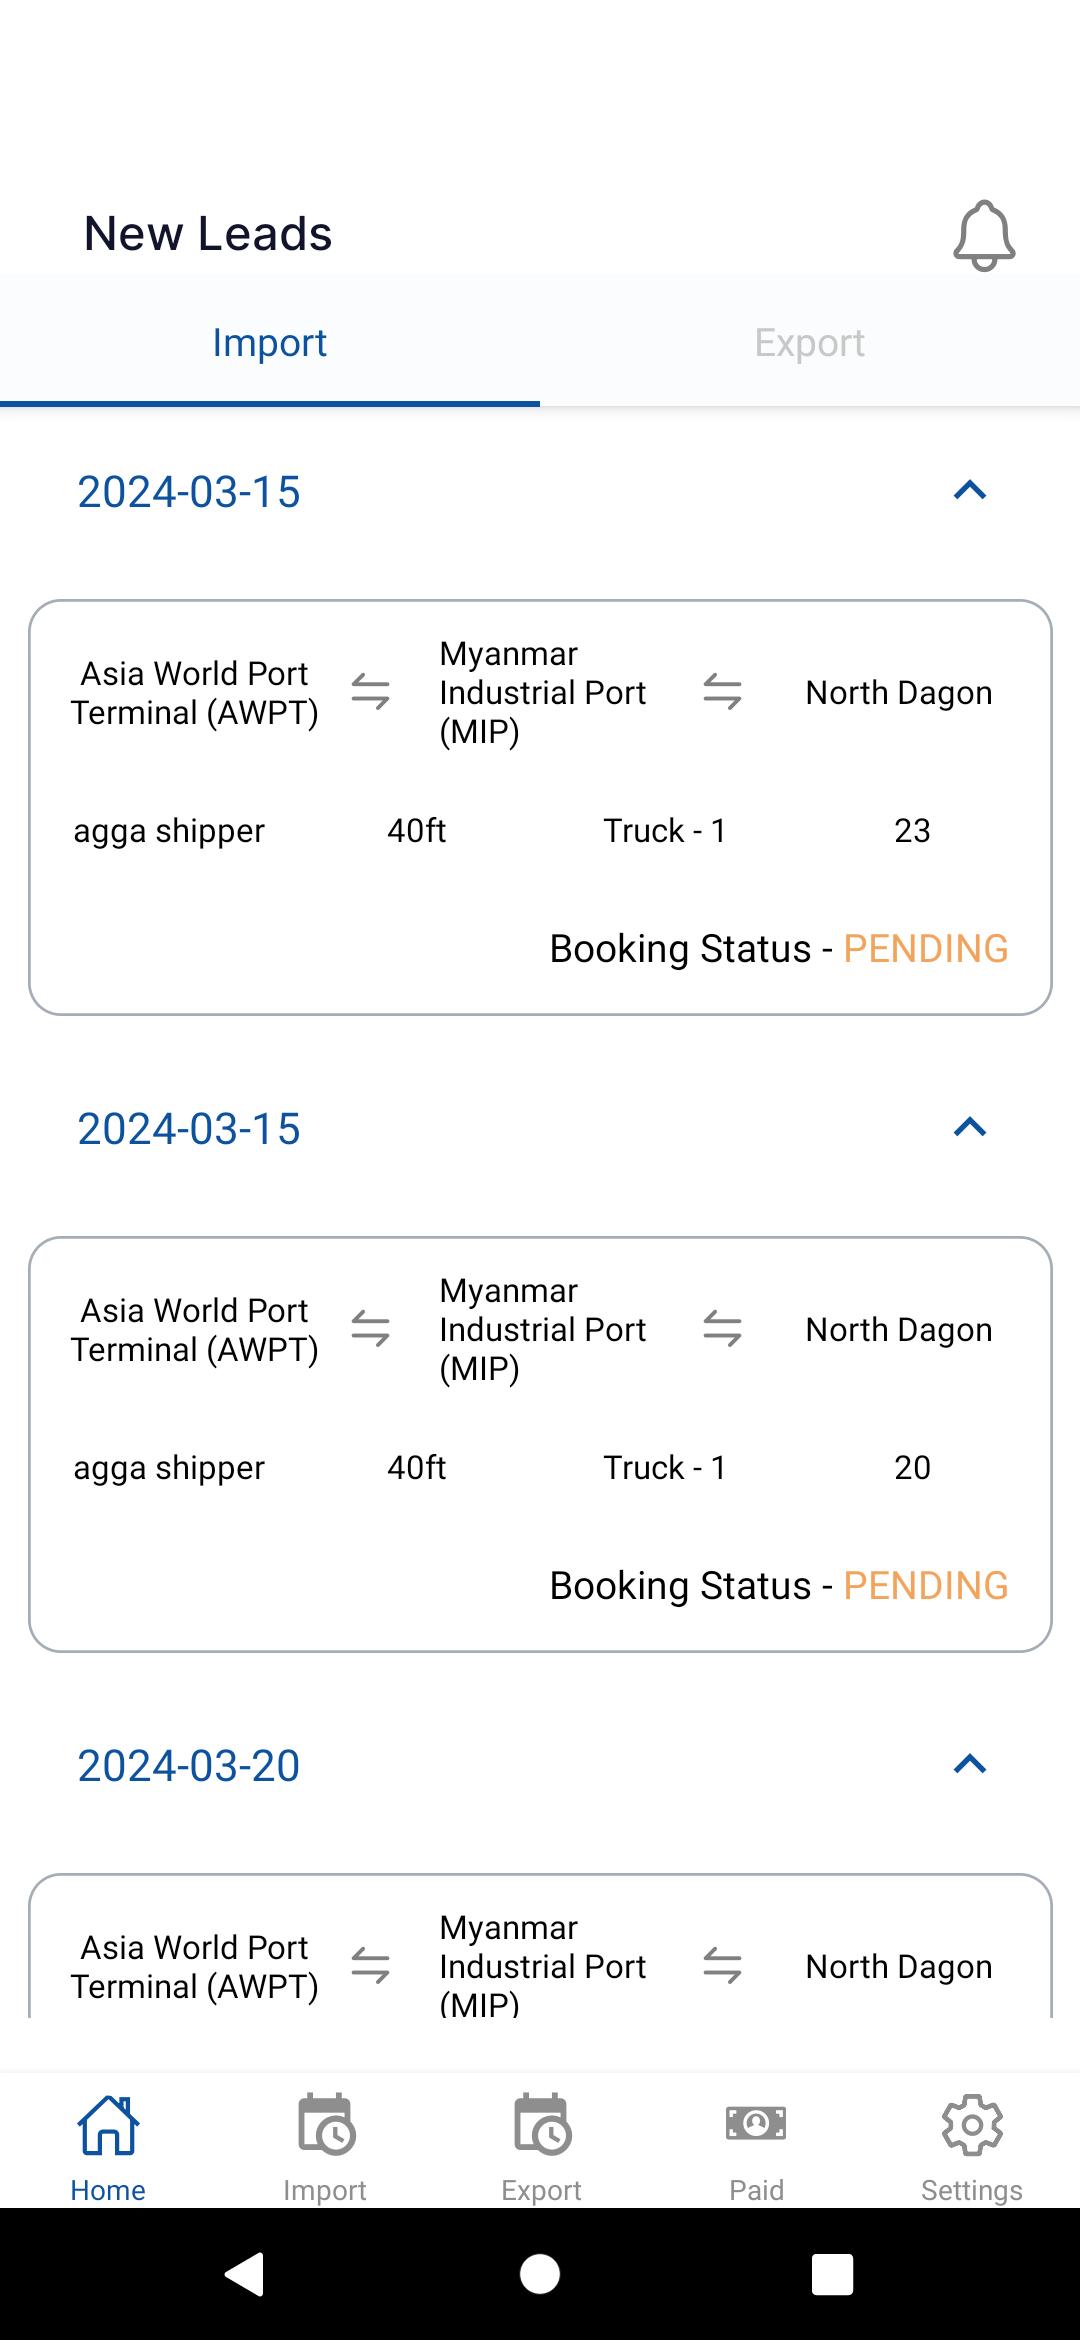The image size is (1080, 2340).
Task: Tap the Android back navigation button
Action: click(245, 2274)
